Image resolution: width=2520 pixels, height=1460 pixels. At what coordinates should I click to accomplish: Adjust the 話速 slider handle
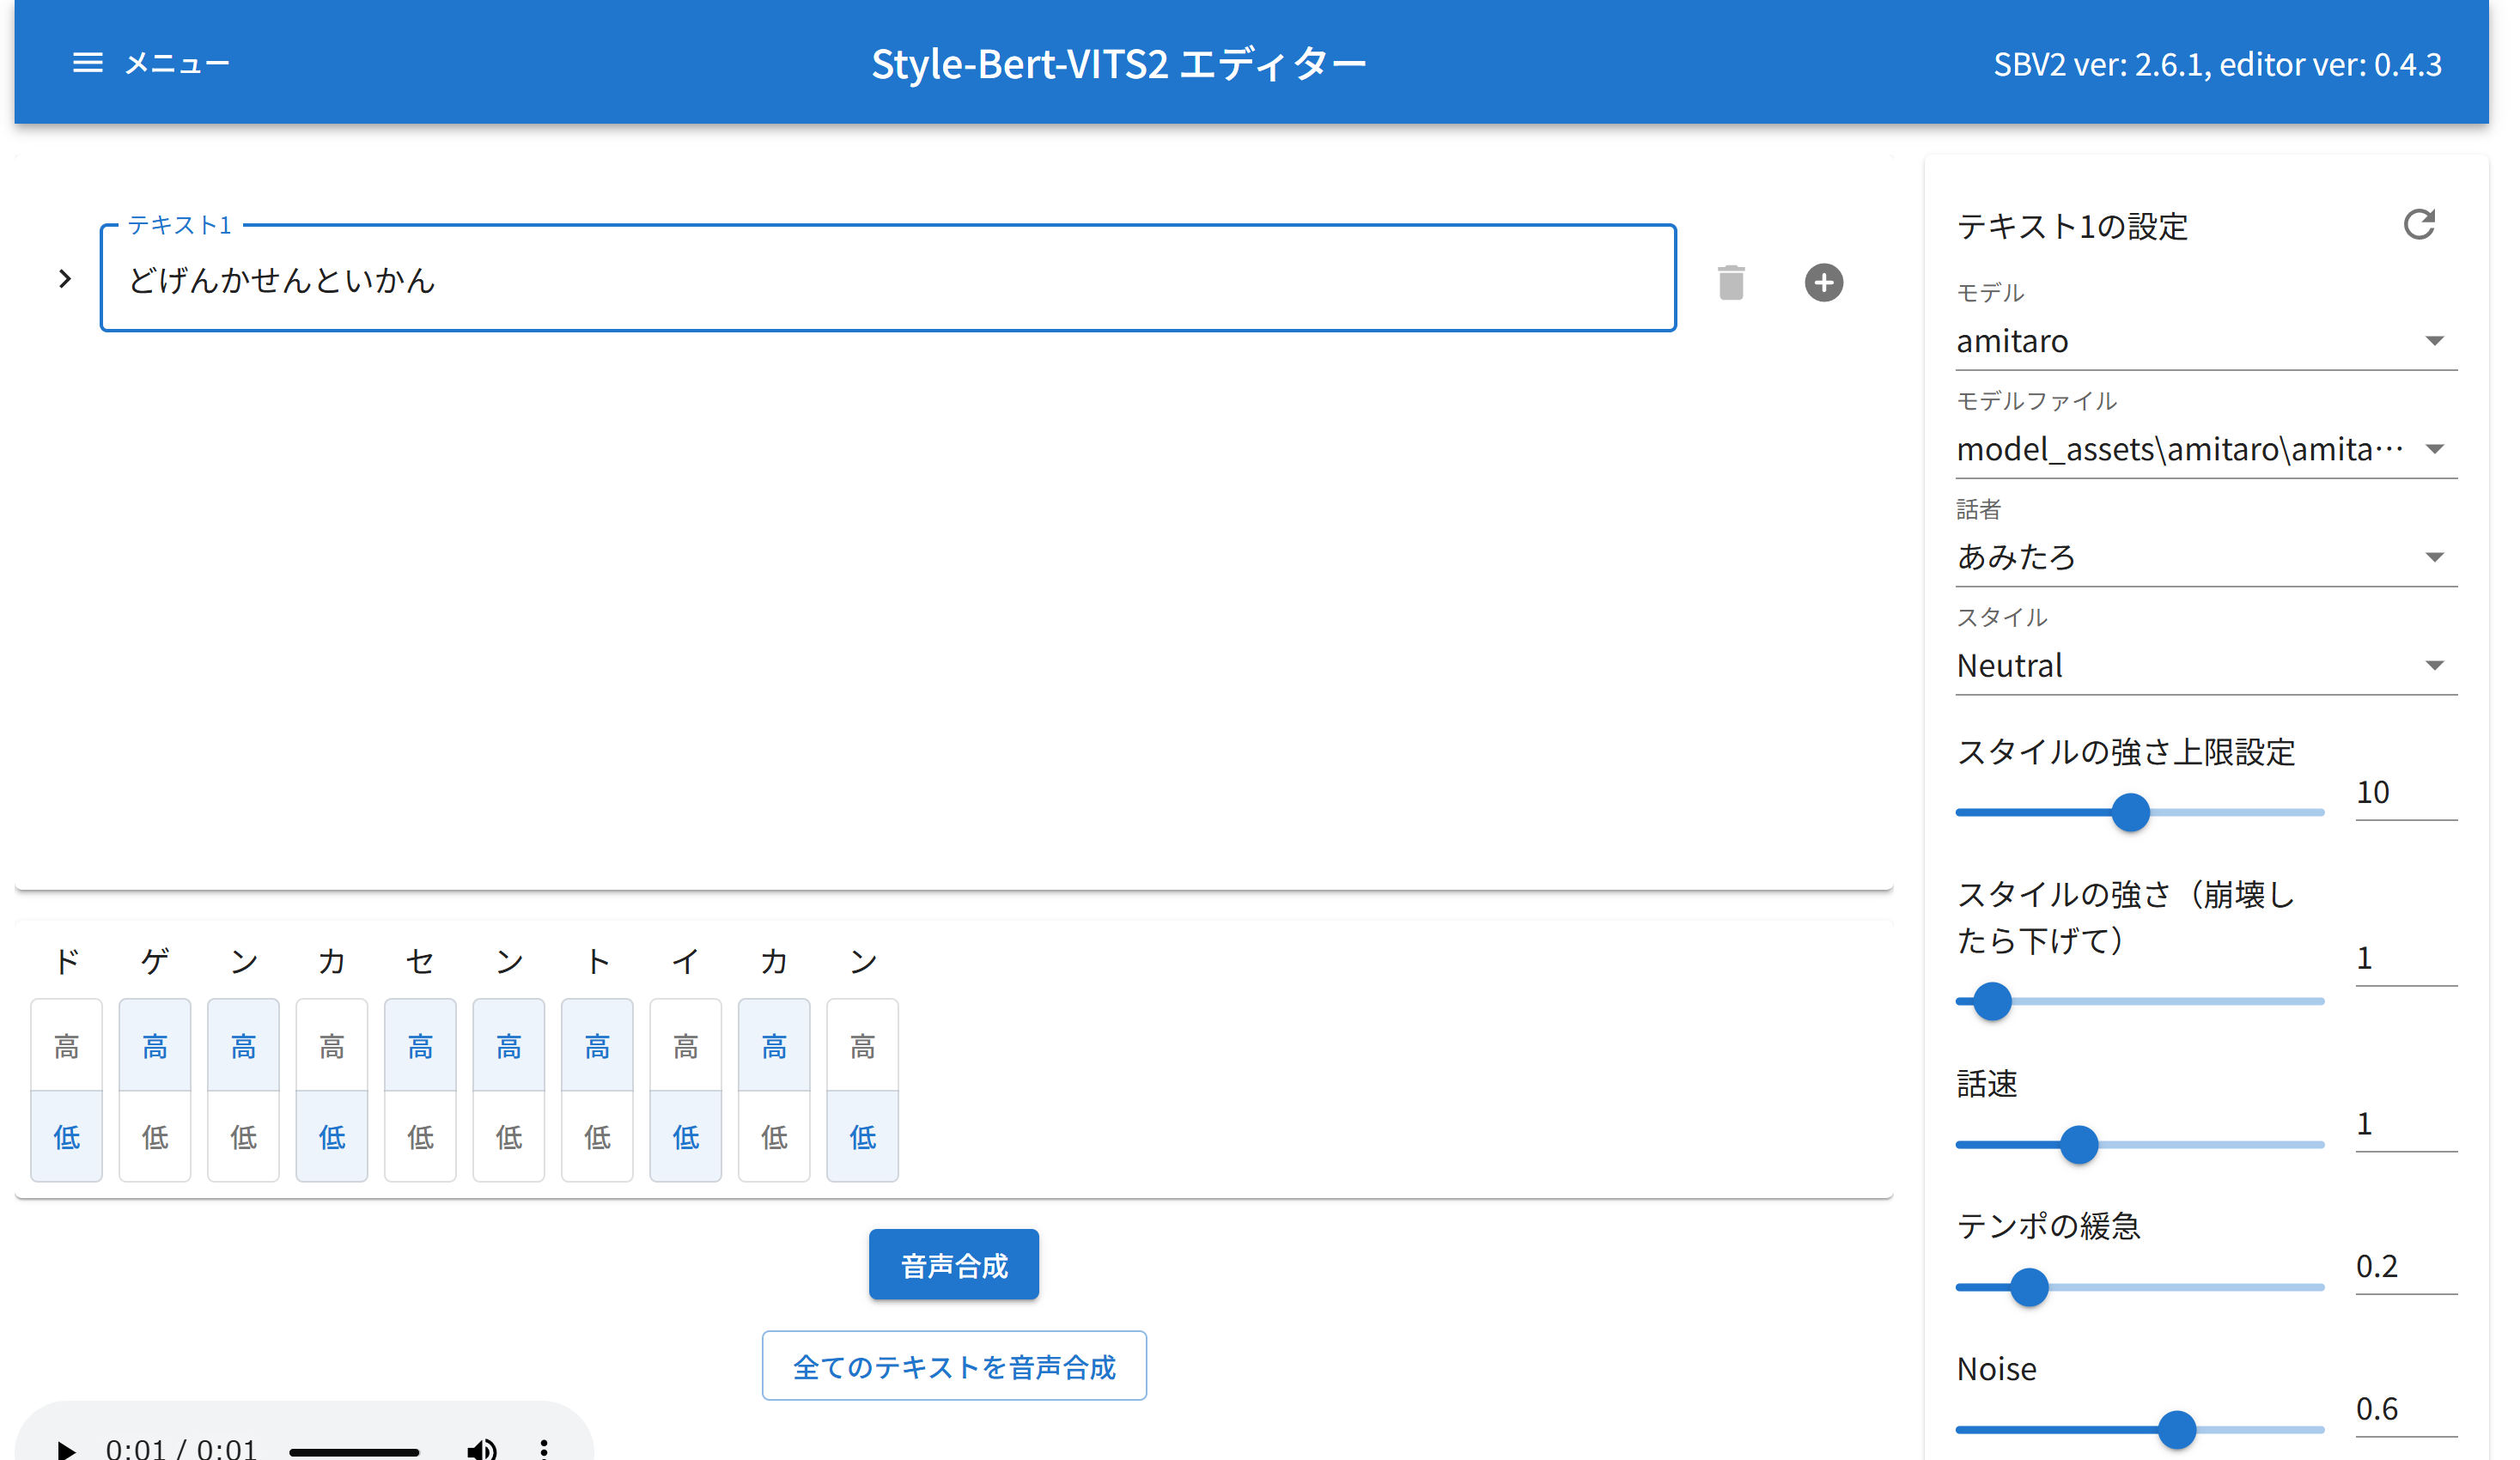[x=2080, y=1143]
